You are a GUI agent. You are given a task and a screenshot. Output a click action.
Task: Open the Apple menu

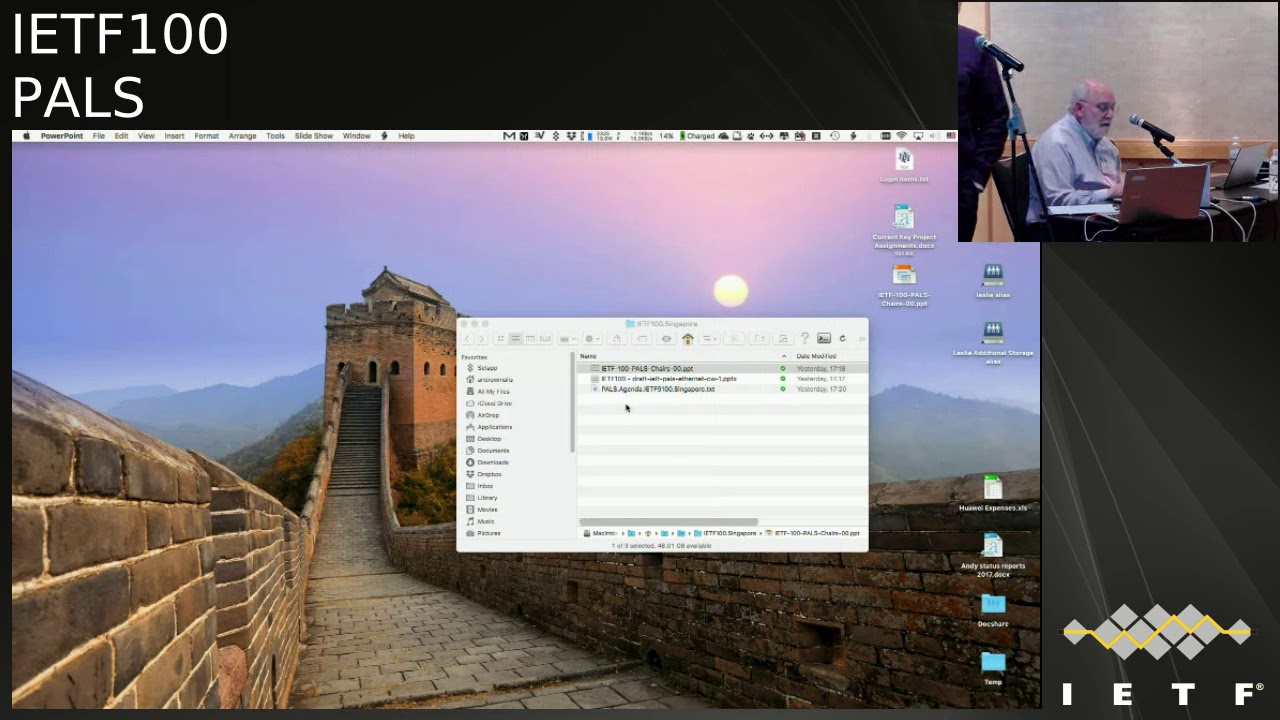click(x=26, y=136)
